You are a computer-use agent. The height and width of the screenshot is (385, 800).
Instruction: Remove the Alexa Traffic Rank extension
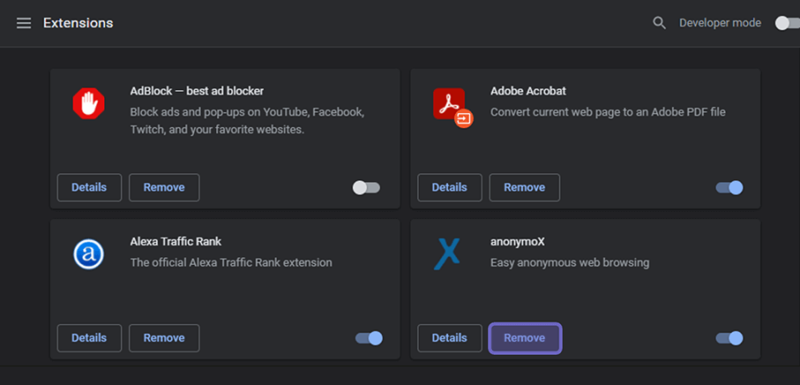click(164, 338)
